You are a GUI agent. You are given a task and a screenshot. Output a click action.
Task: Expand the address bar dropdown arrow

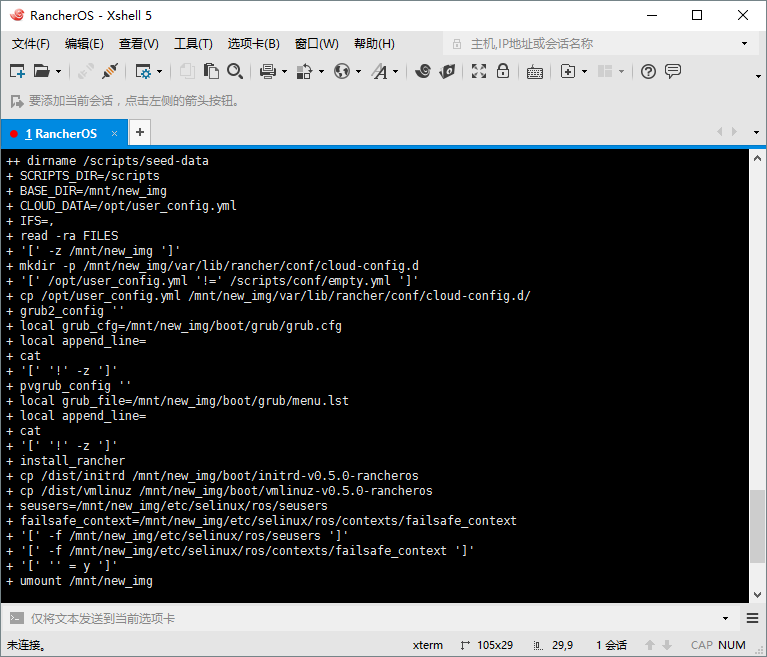pos(744,44)
